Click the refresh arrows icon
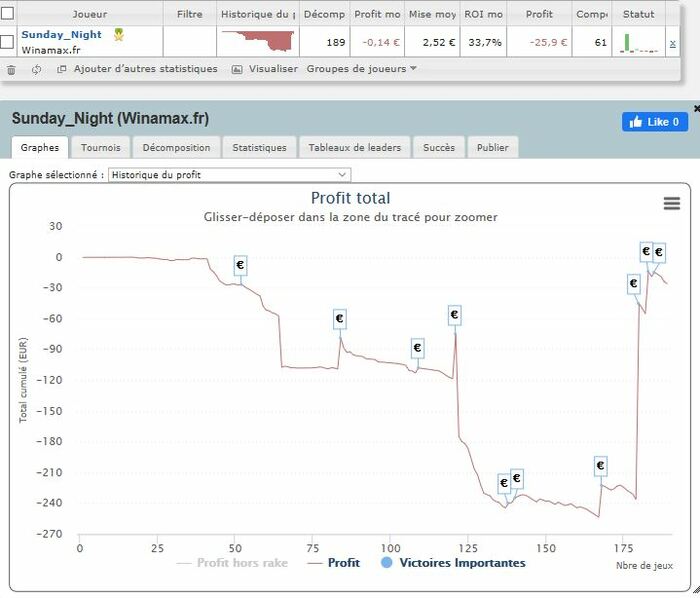 36,69
